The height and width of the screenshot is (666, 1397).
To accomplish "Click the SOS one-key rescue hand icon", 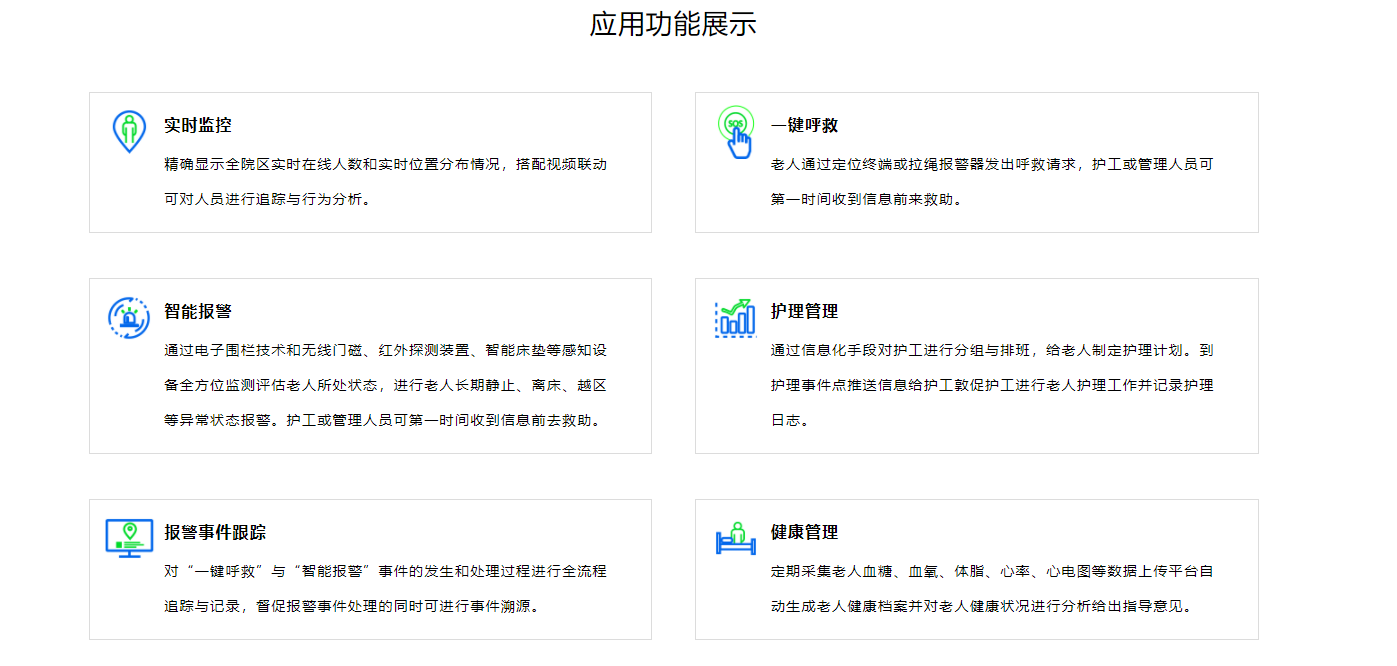I will [735, 132].
